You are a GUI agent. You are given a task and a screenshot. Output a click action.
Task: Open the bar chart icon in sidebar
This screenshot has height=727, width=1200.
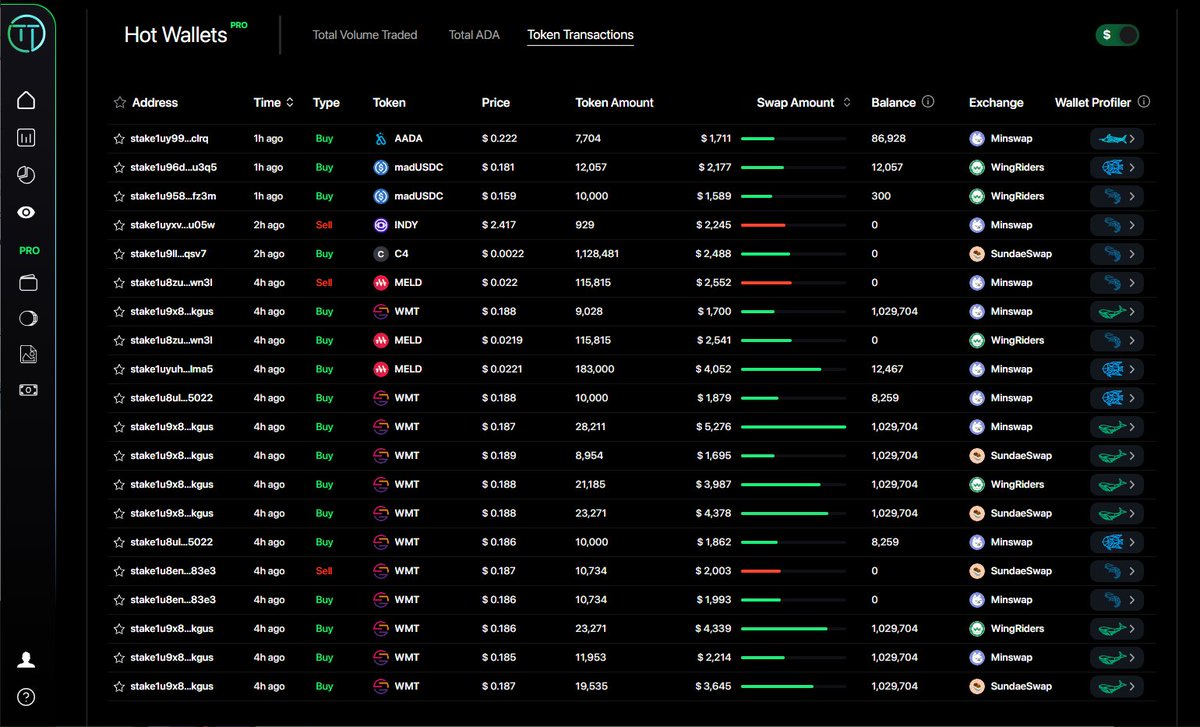[x=27, y=138]
